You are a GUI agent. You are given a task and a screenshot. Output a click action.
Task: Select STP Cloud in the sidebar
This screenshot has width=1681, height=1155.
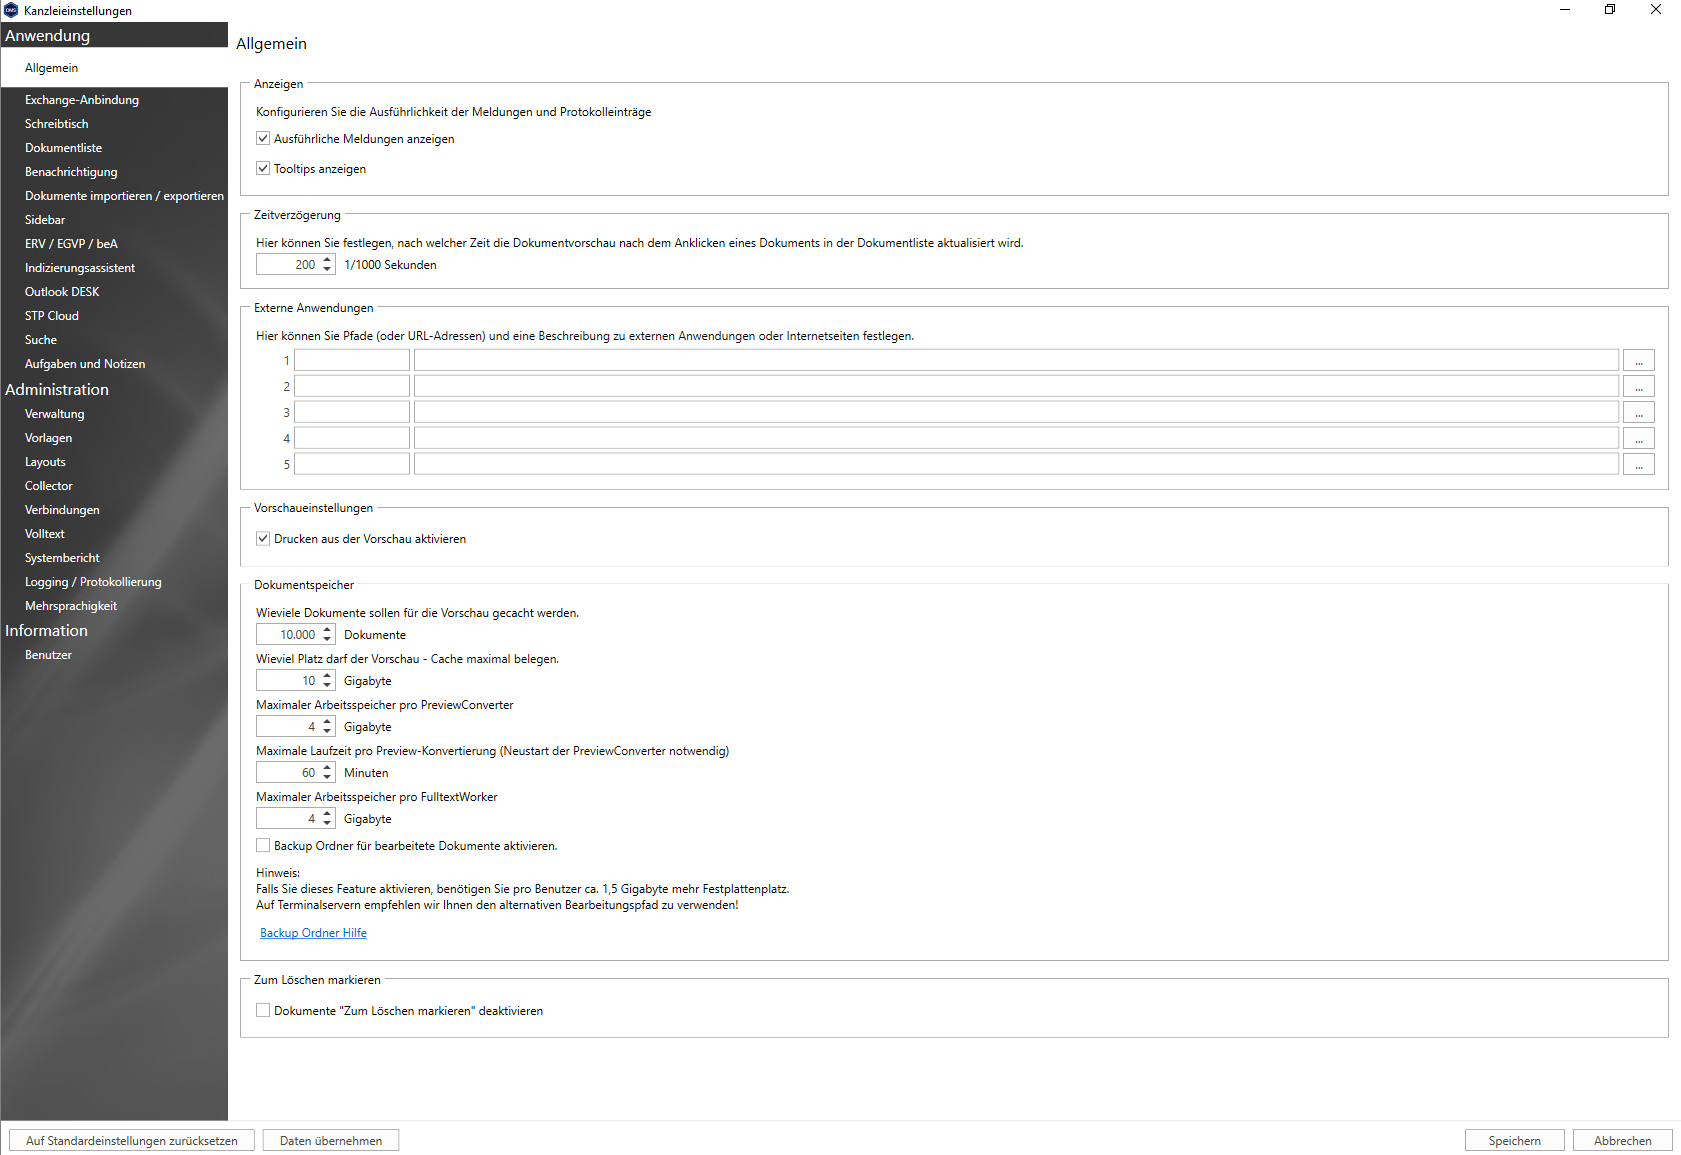point(51,315)
